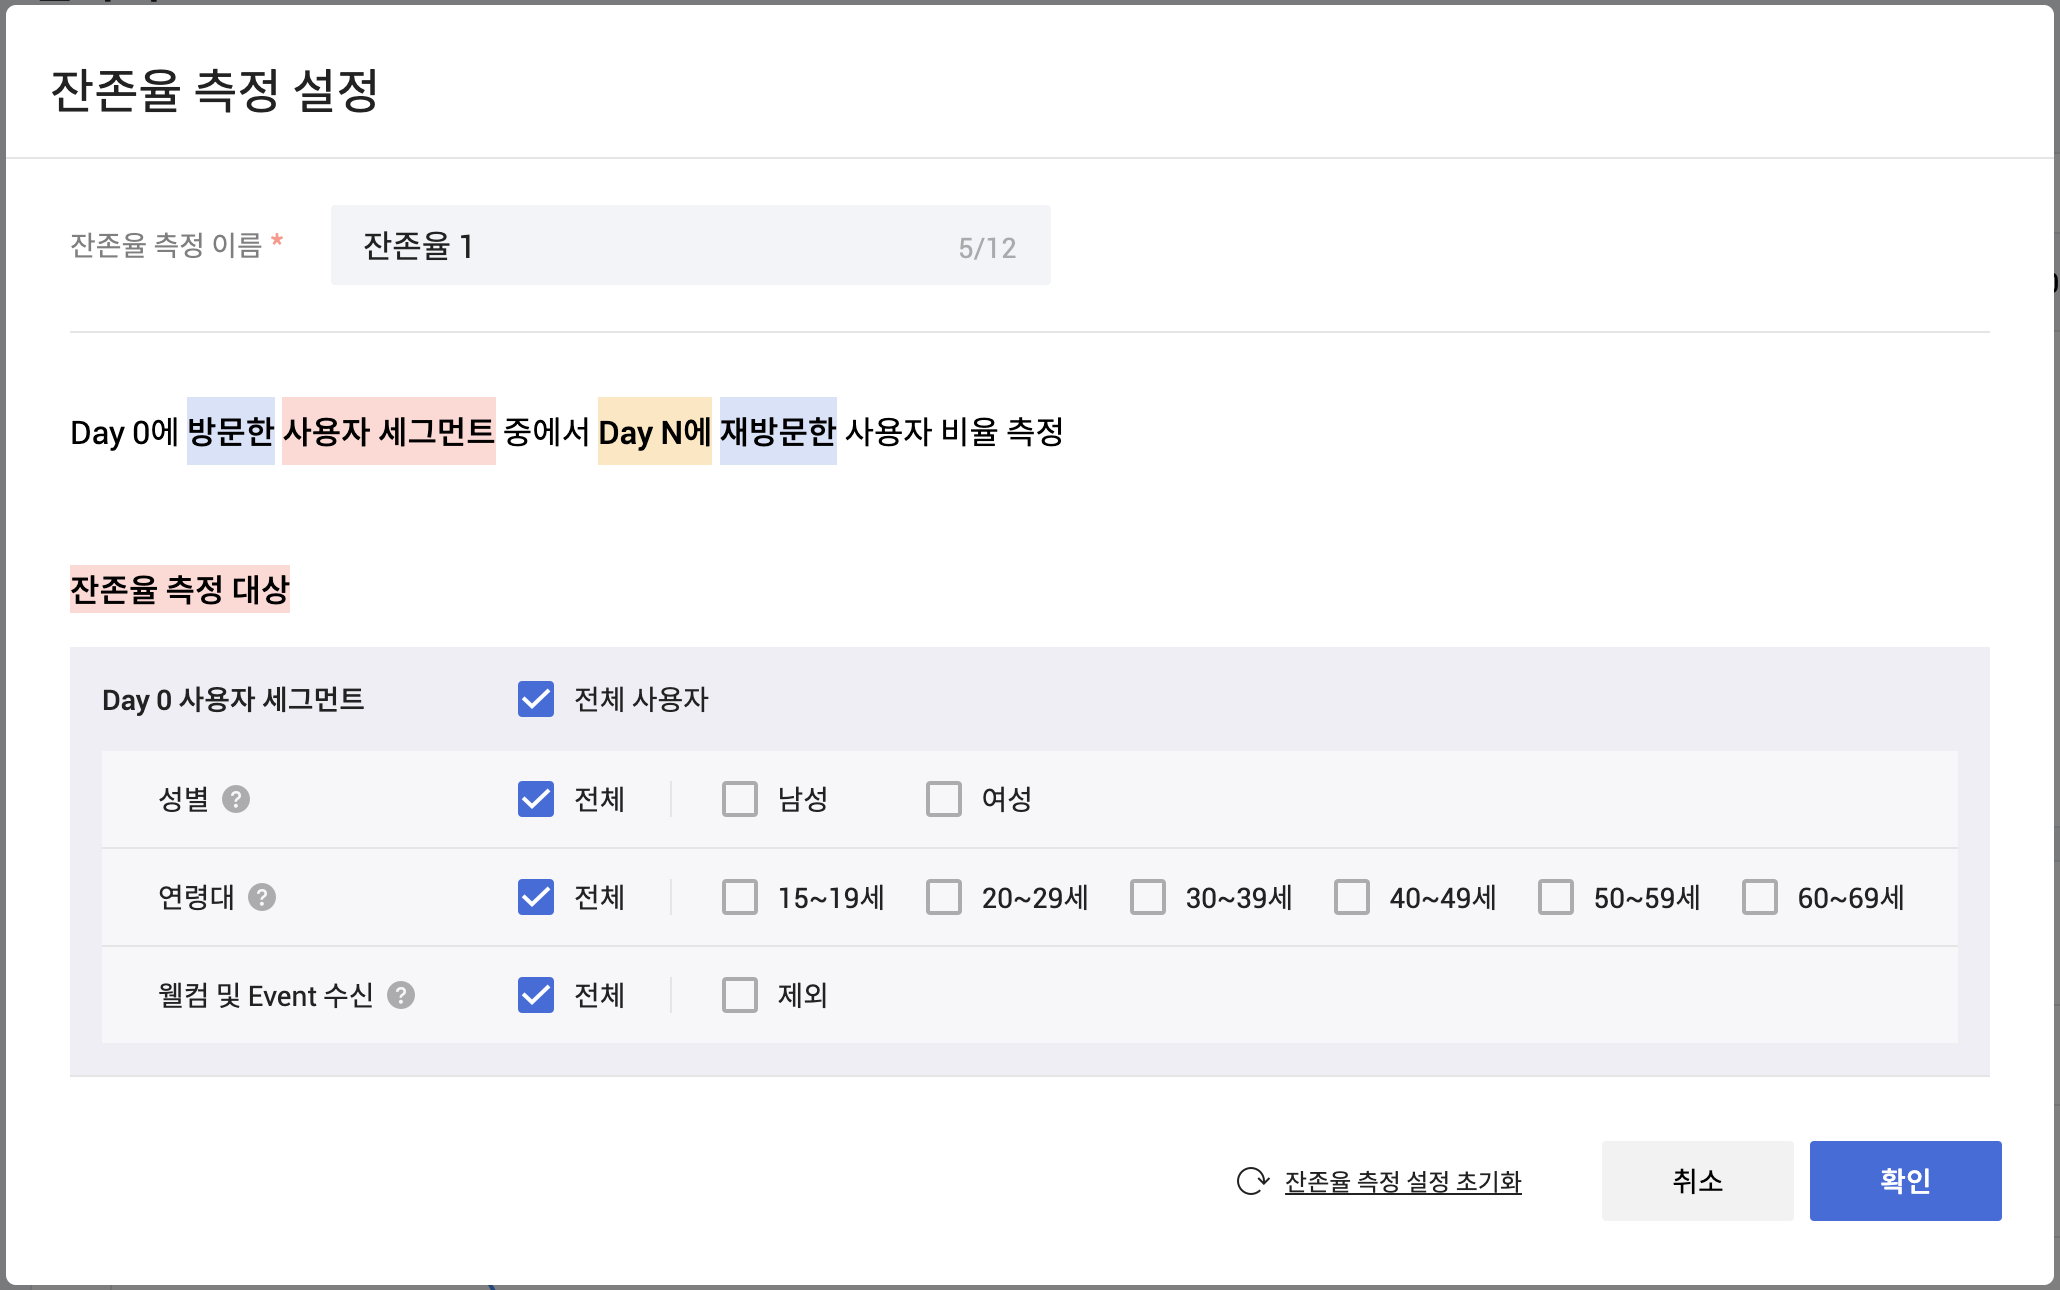Select the 20~29세 age checkbox
Viewport: 2060px width, 1290px height.
tap(944, 897)
